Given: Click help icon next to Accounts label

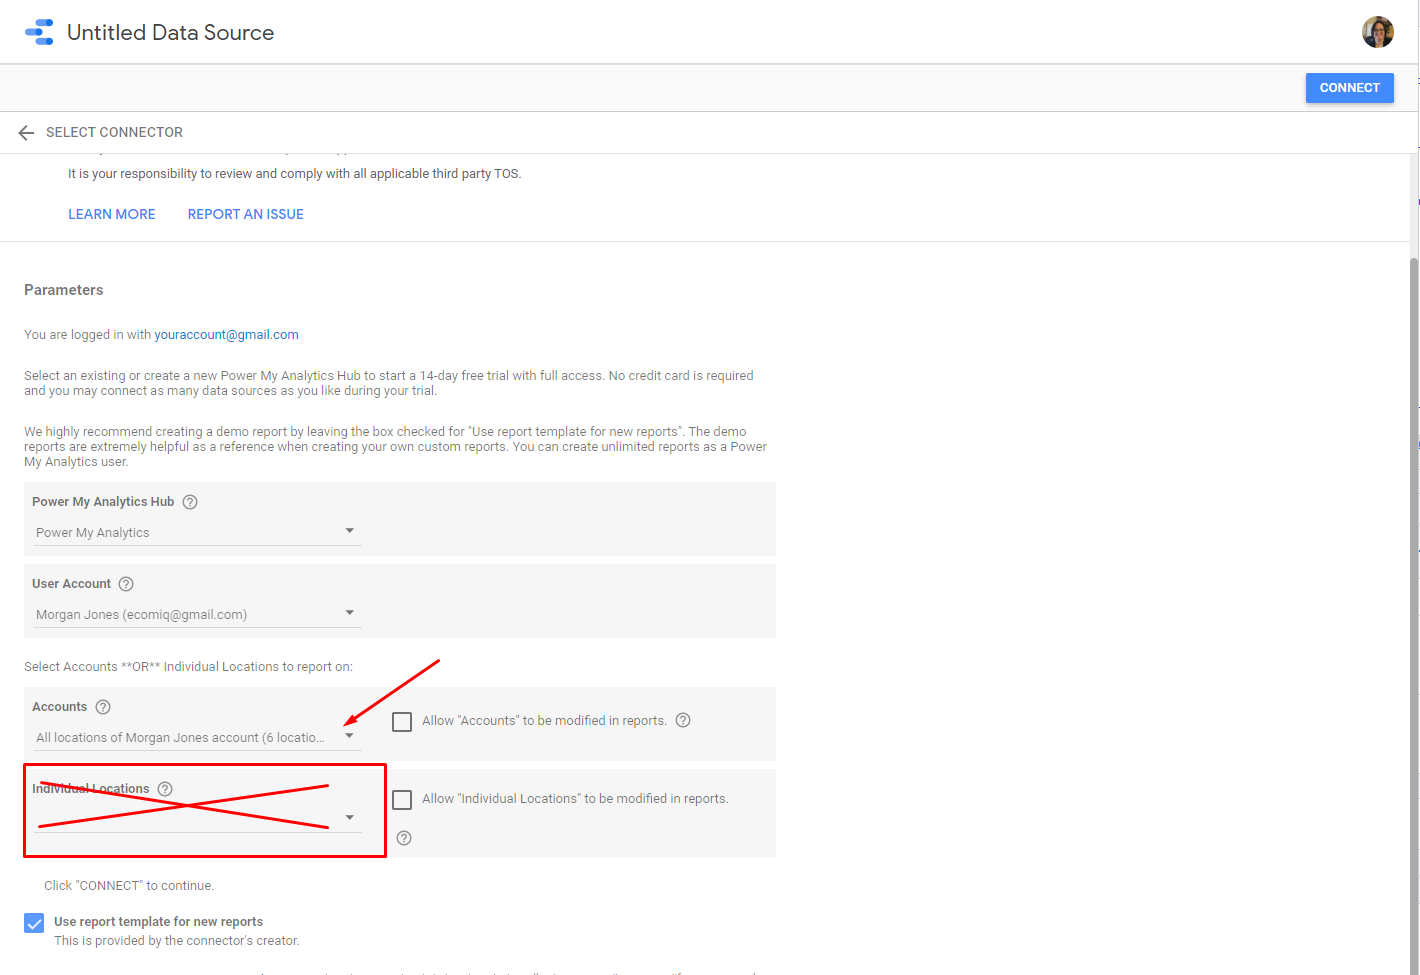Looking at the screenshot, I should (x=103, y=707).
